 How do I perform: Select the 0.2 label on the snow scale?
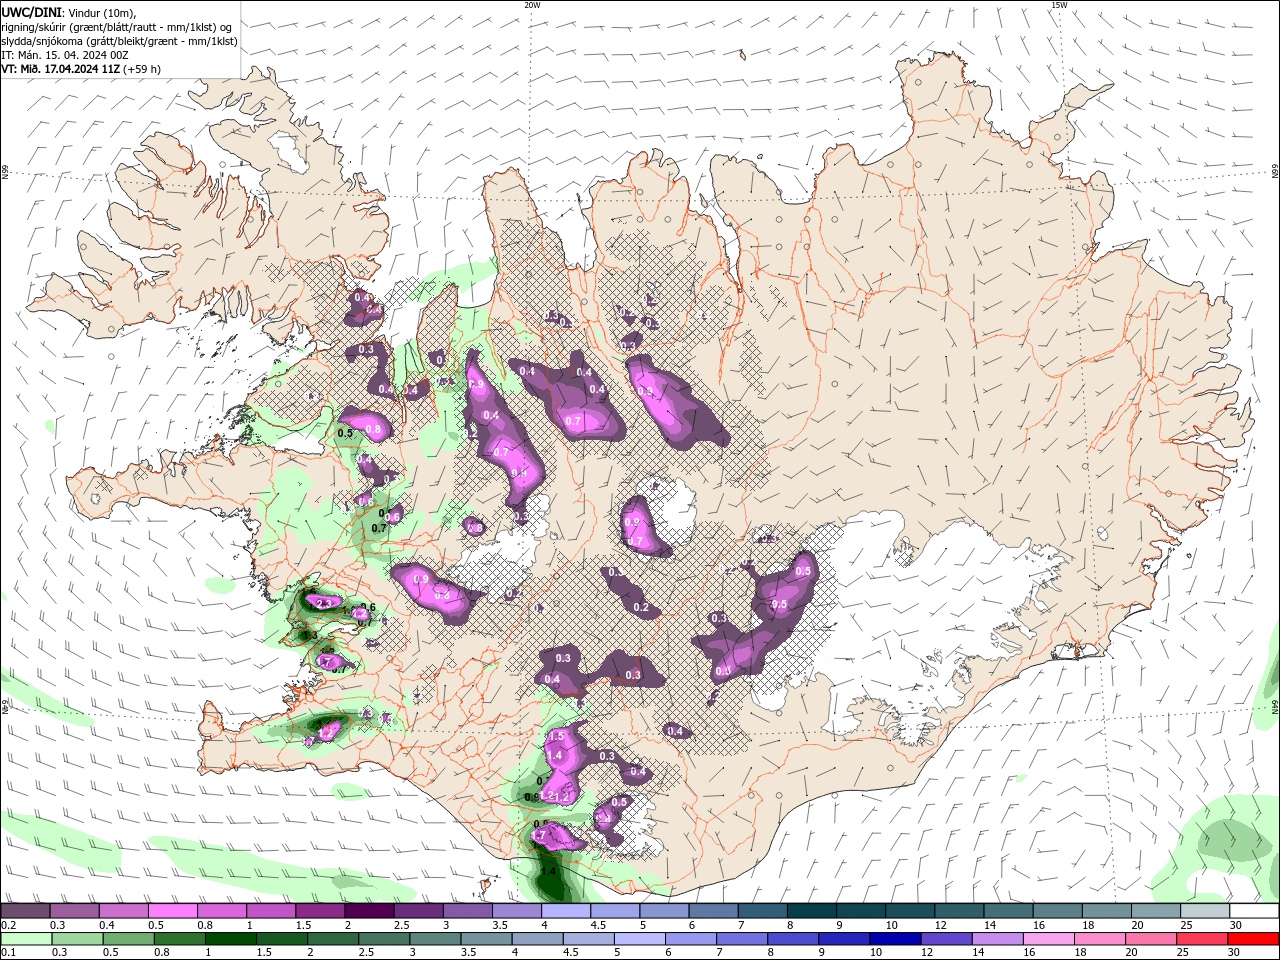click(x=8, y=925)
